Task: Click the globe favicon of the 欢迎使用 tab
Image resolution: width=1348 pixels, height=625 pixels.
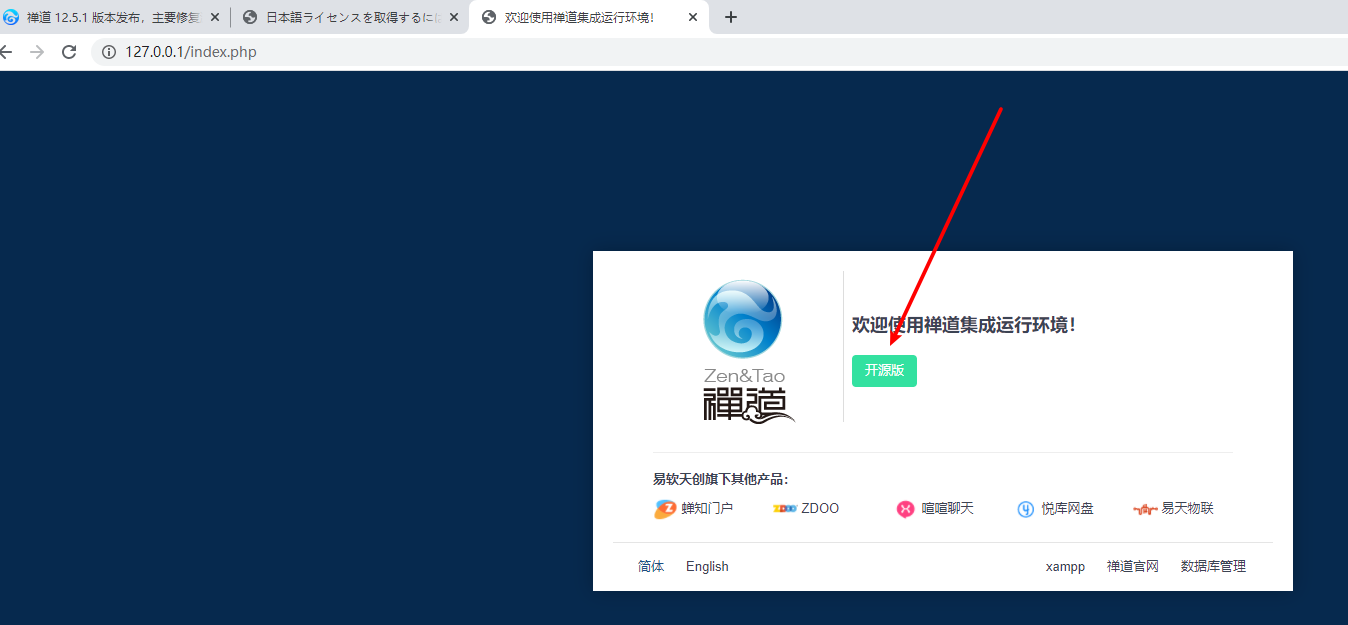Action: click(489, 17)
